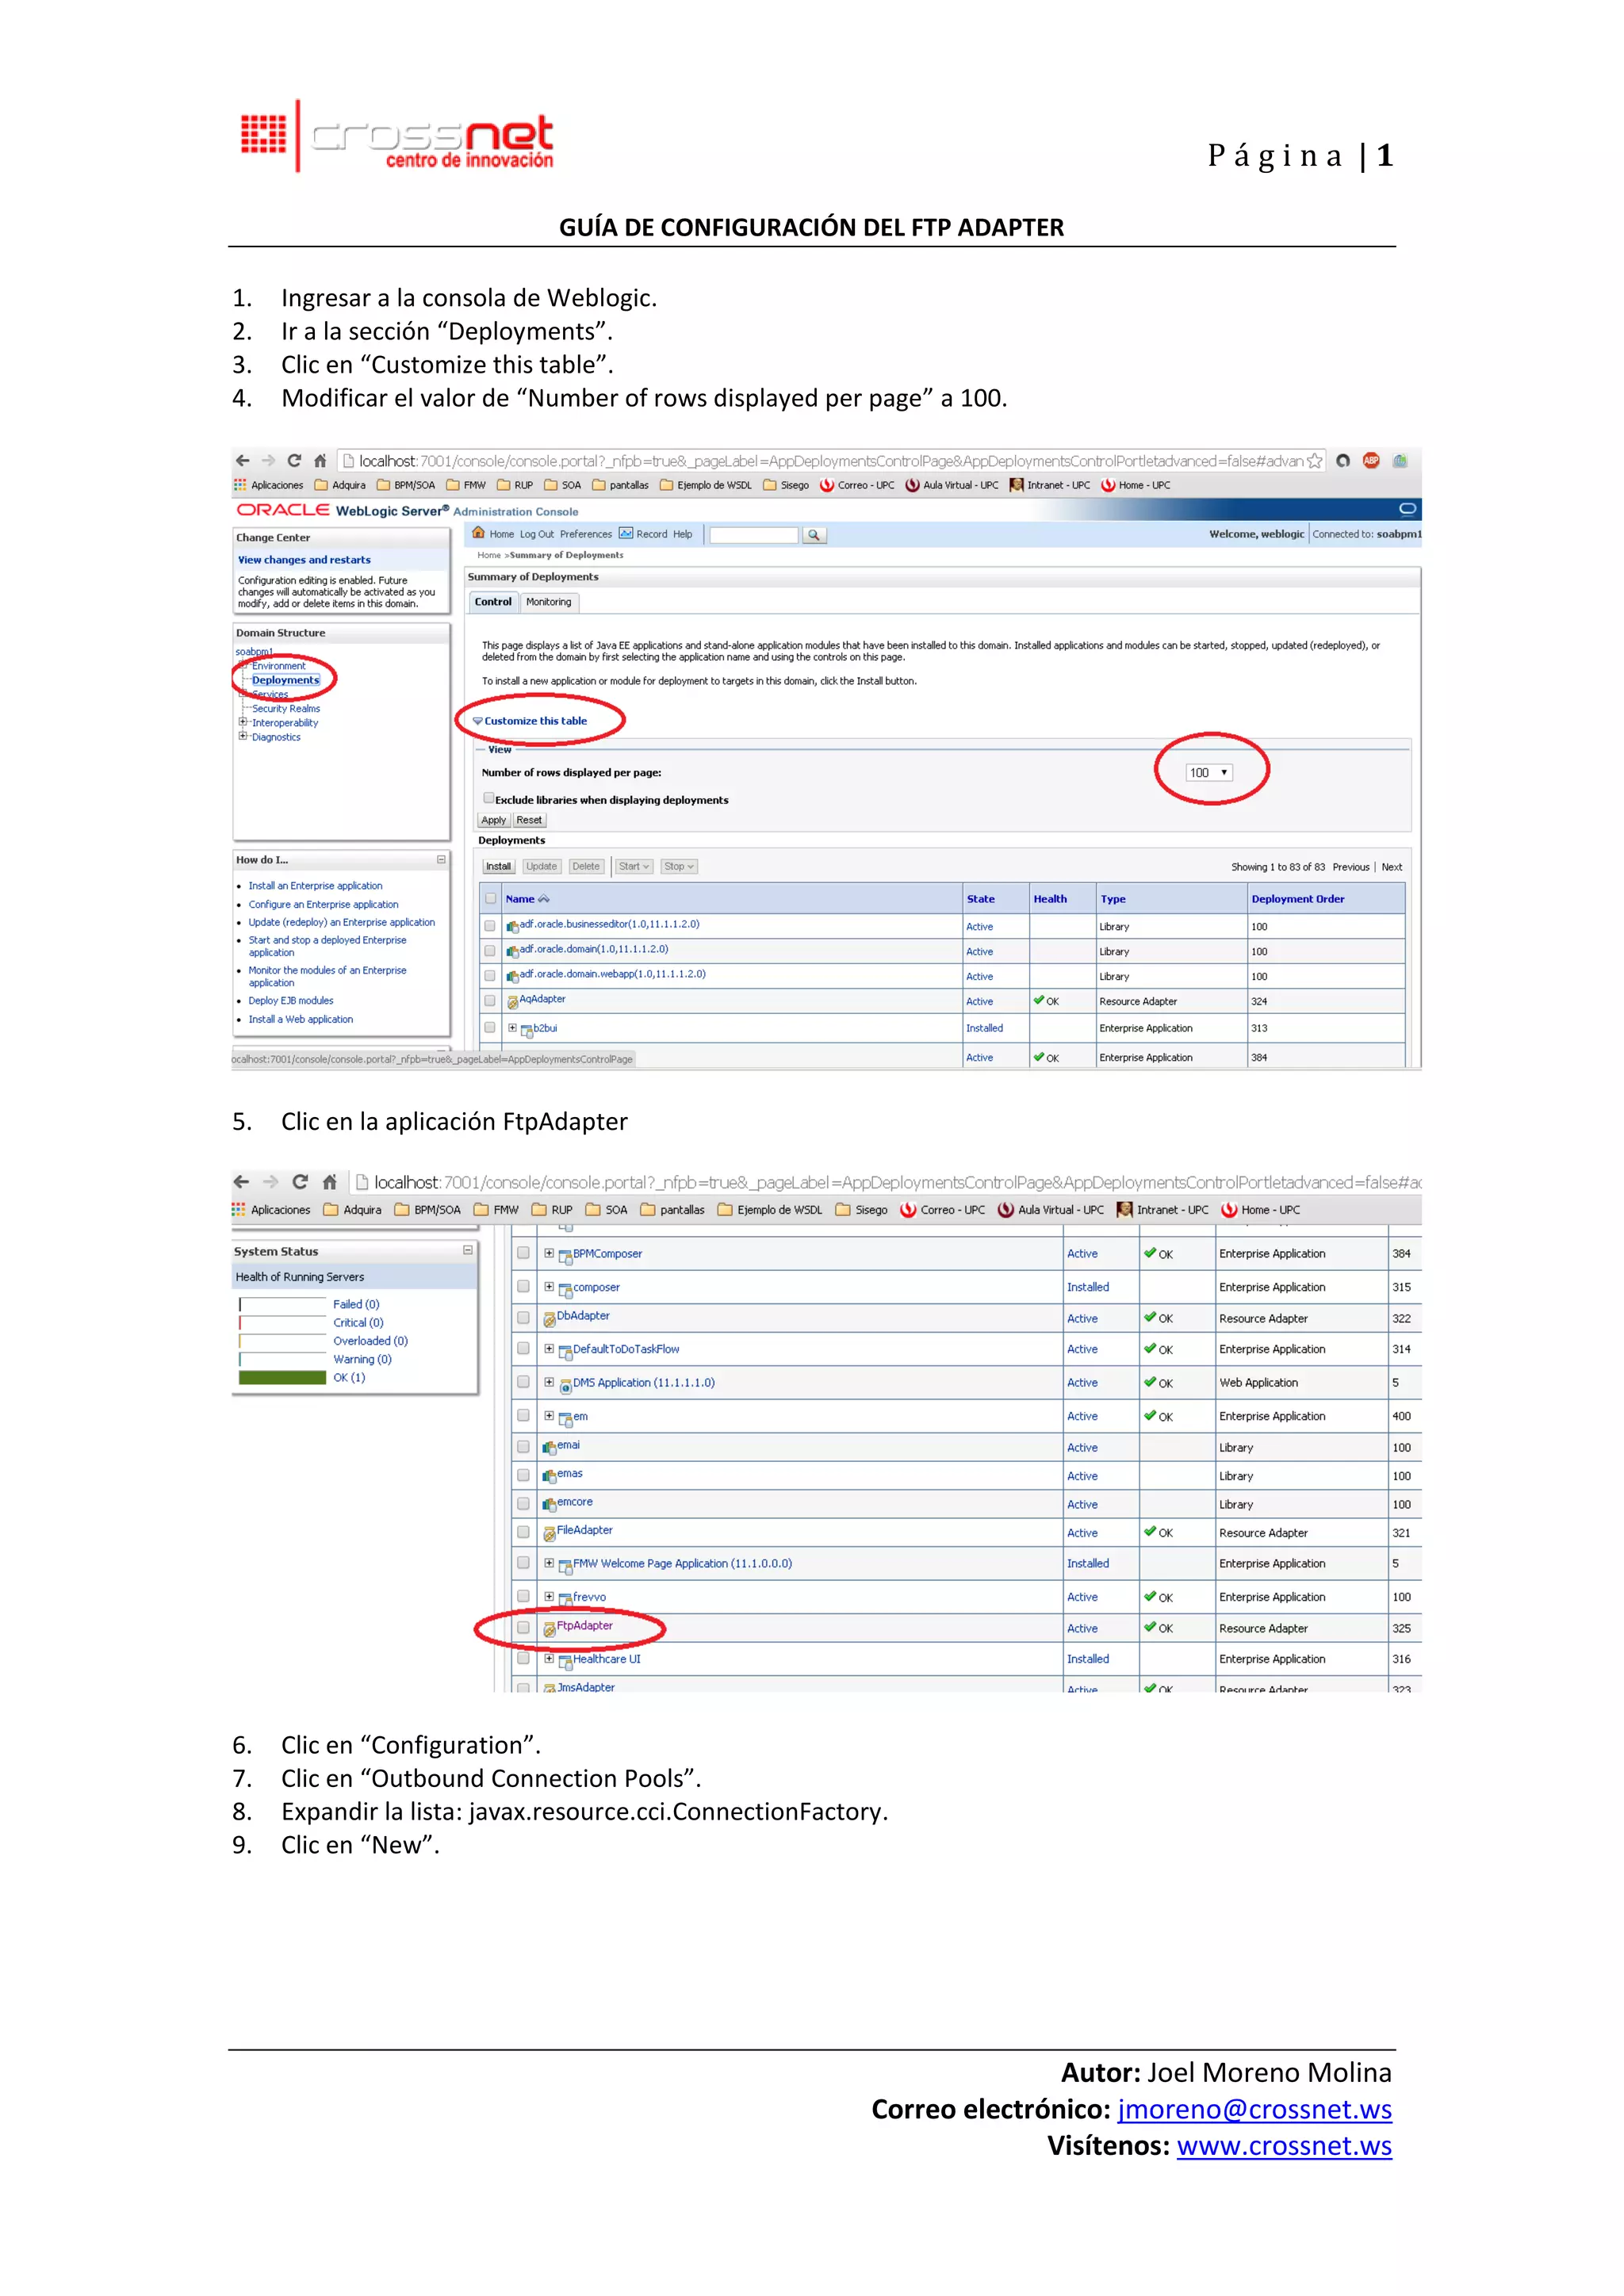
Task: Click the AdBlock Plus extension icon
Action: click(1371, 461)
